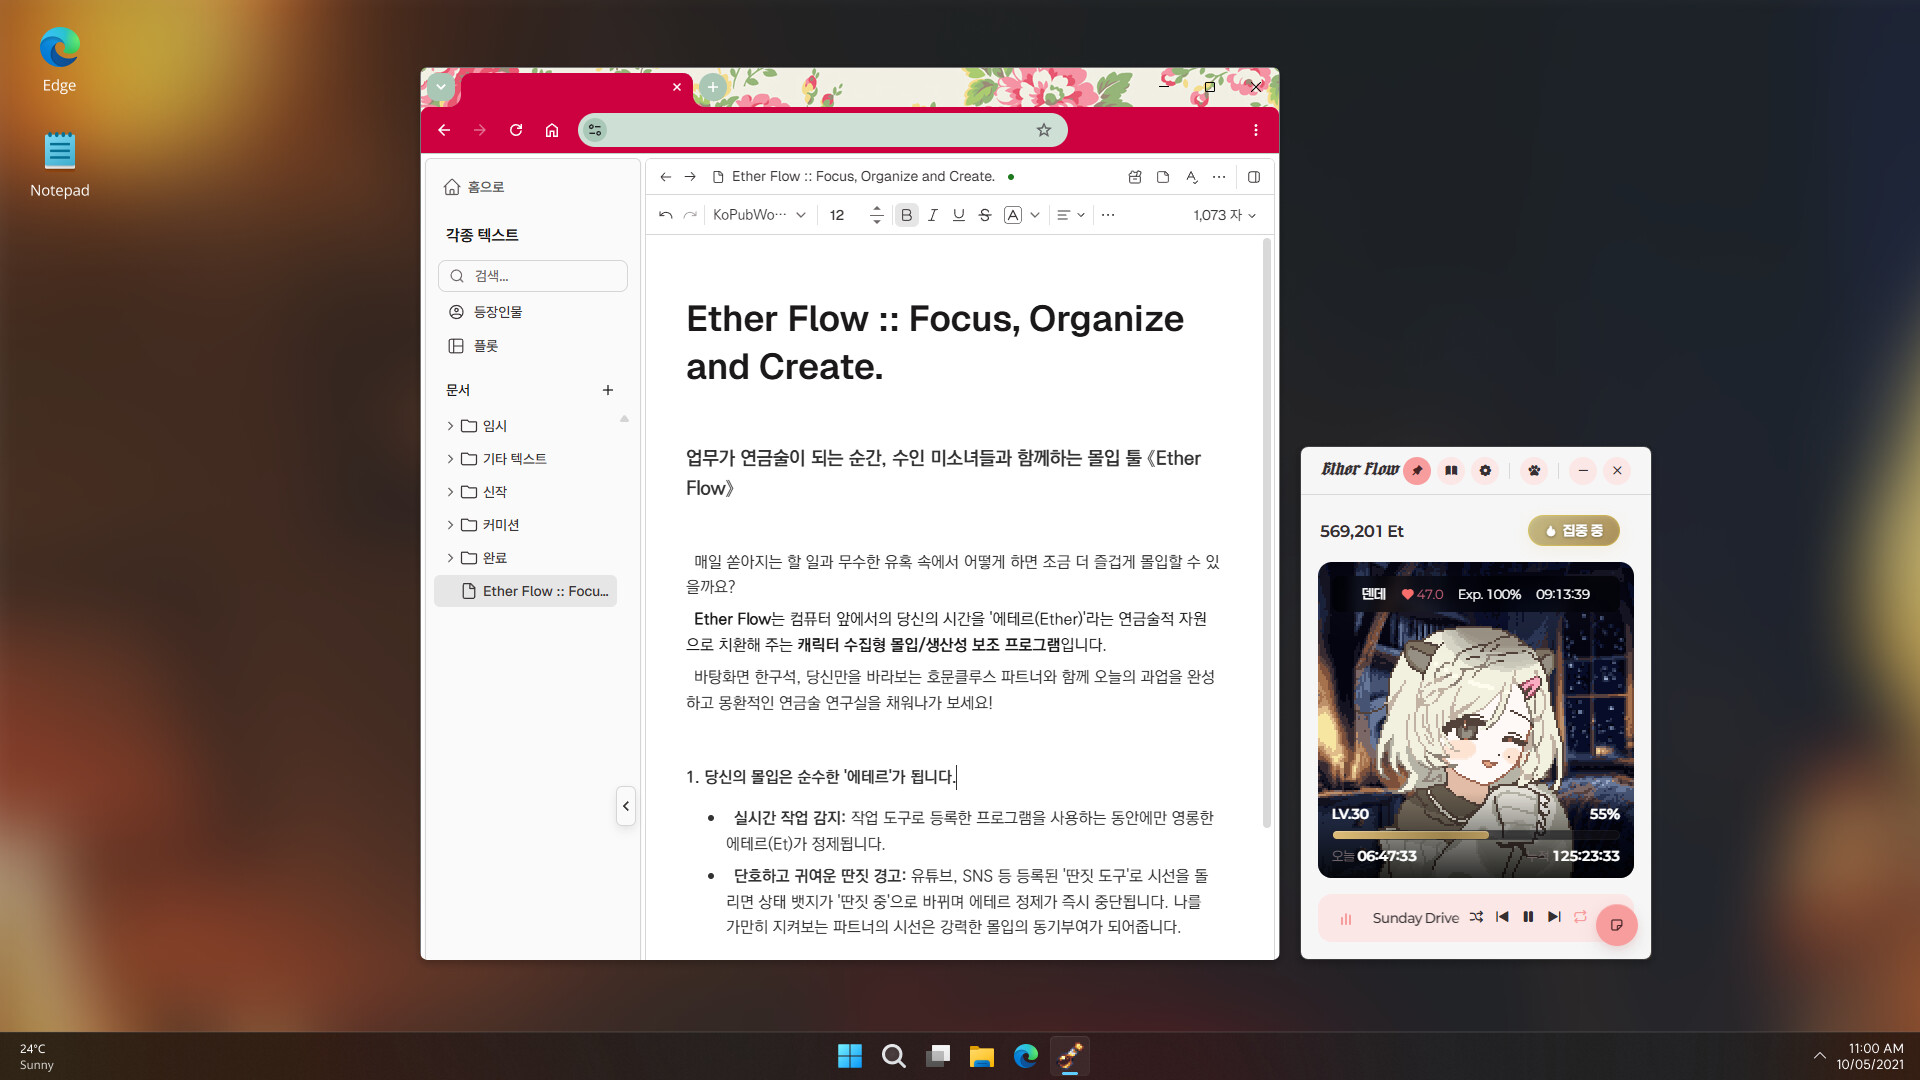This screenshot has width=1920, height=1080.
Task: Open the 플롯 plot section
Action: click(473, 346)
